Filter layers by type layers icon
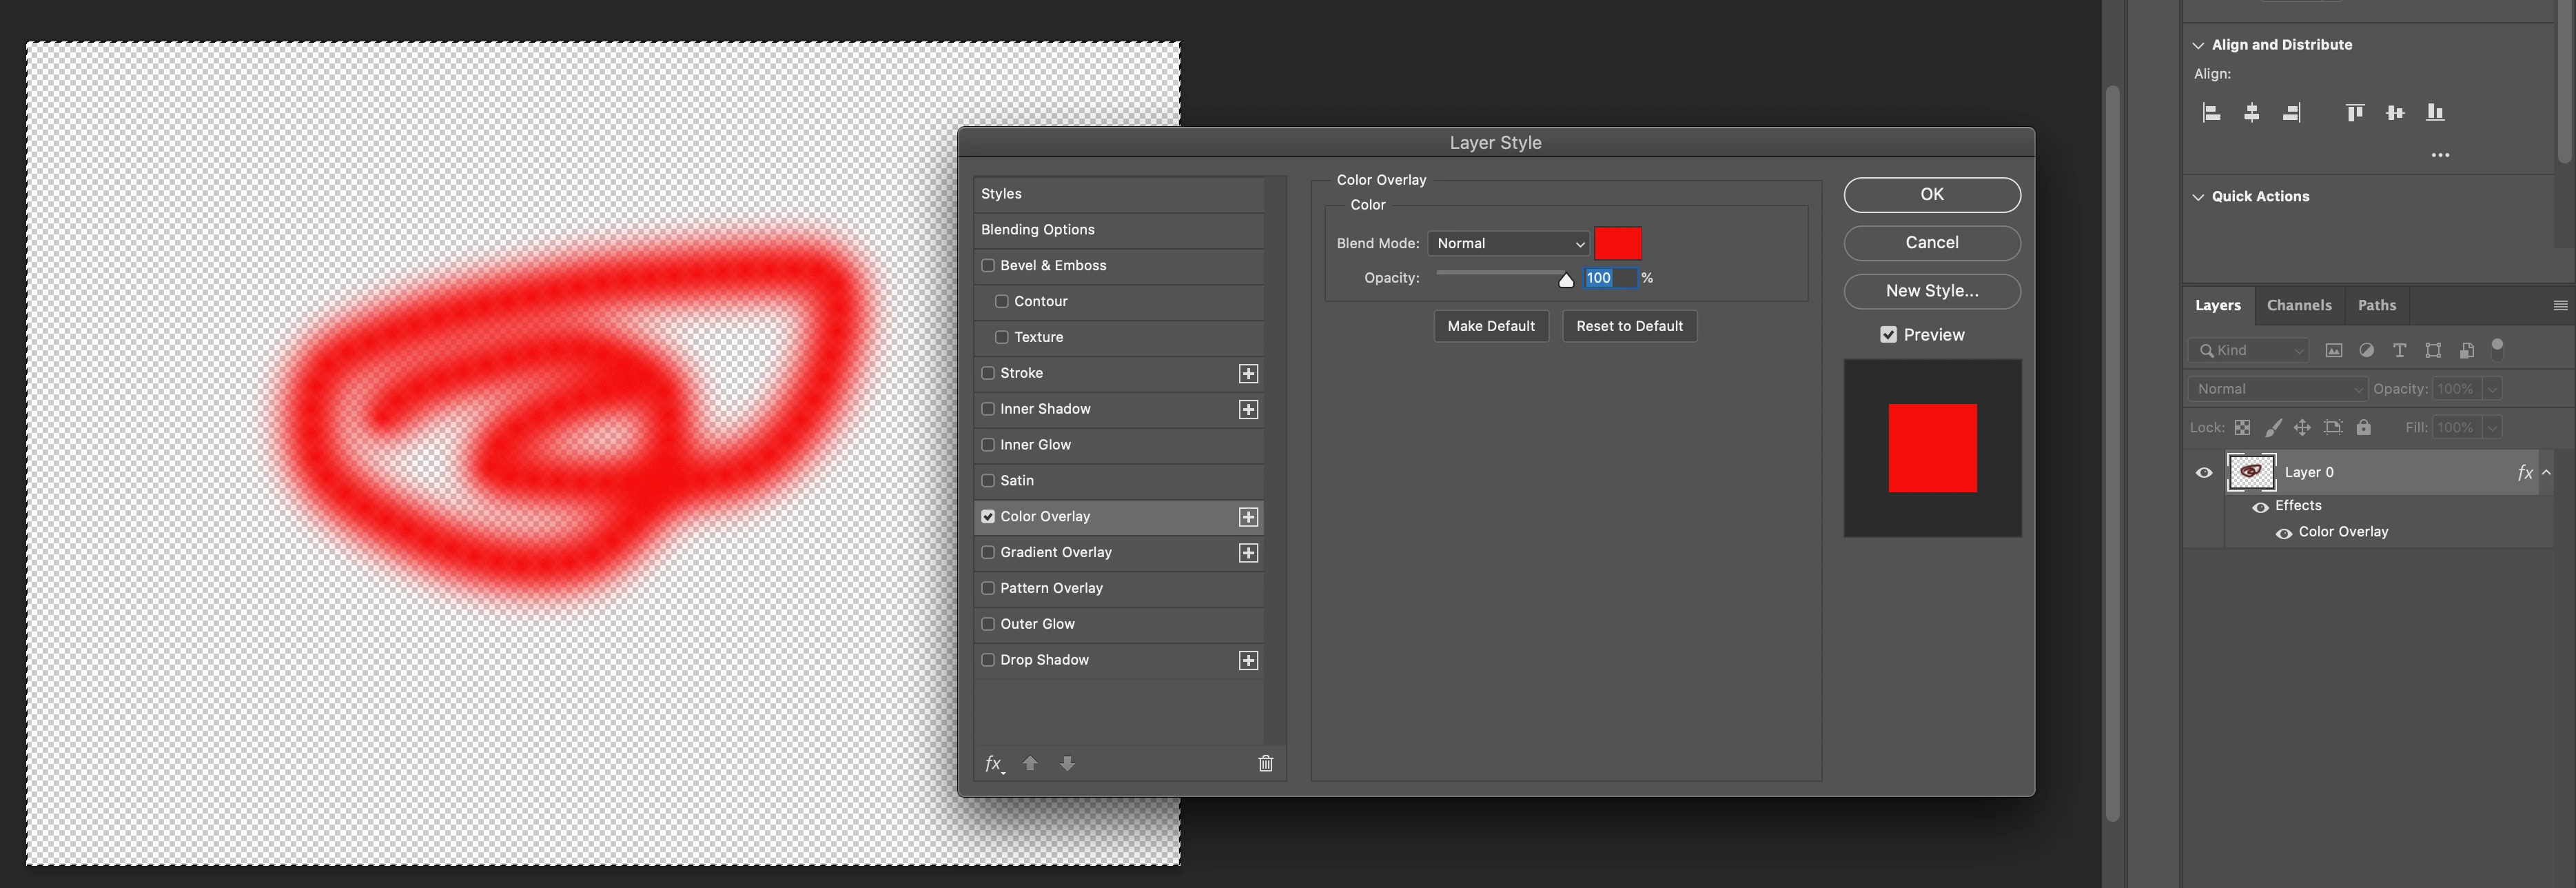 pos(2399,350)
